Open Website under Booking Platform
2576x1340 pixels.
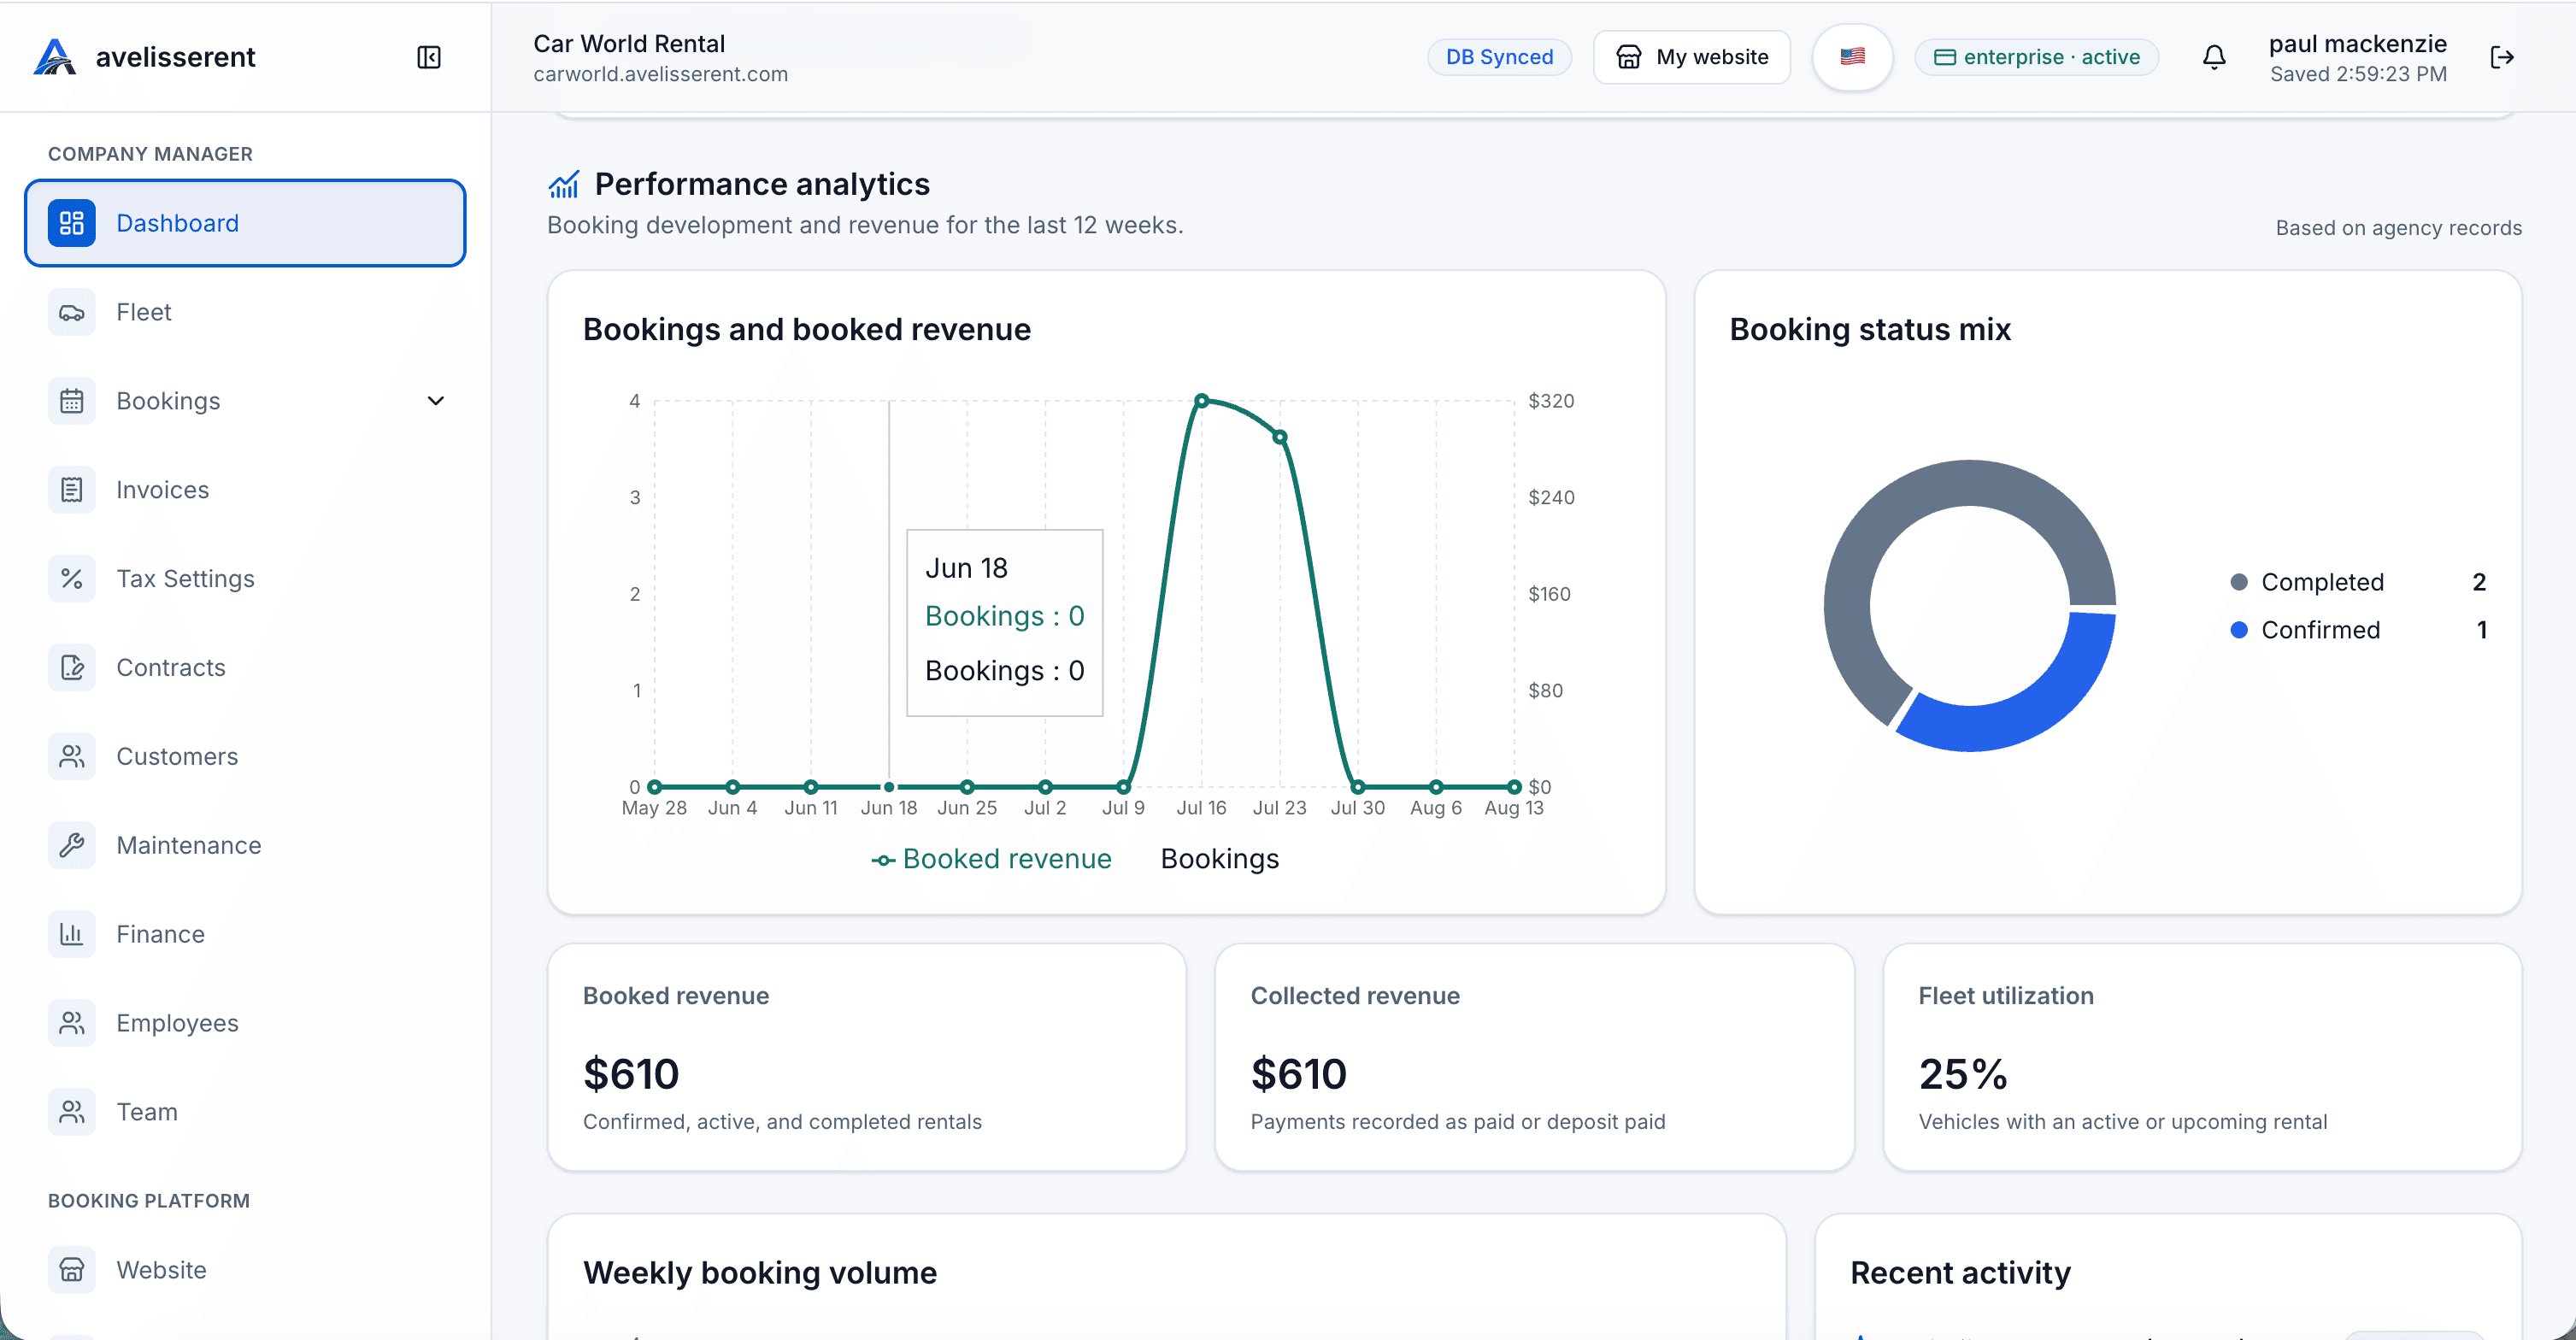pos(245,1271)
